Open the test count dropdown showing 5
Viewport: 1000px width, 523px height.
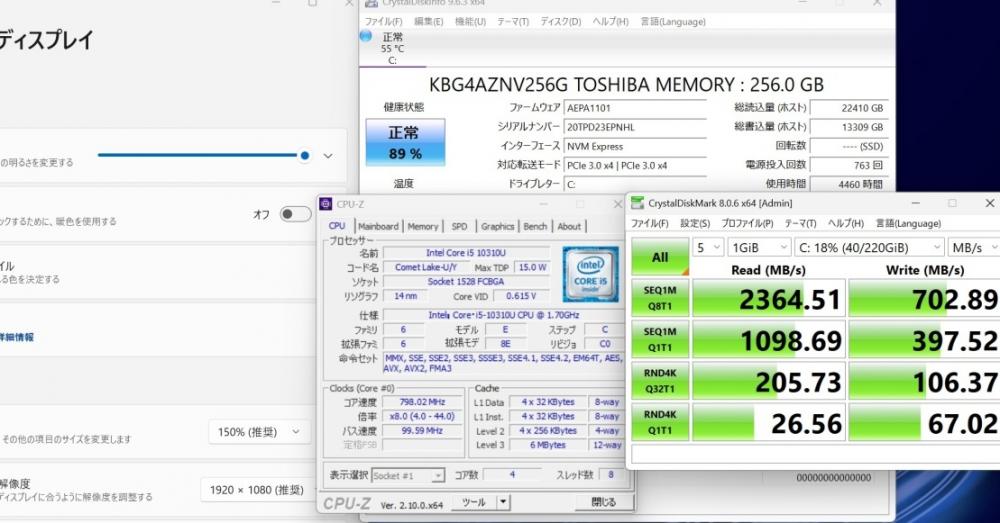pos(708,247)
